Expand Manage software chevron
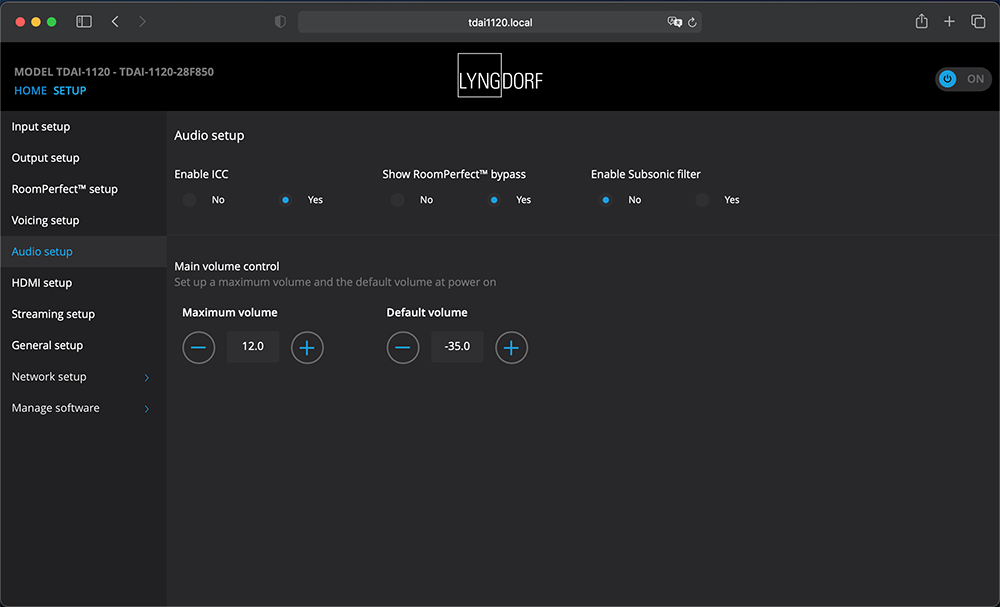The image size is (1000, 607). tap(147, 409)
